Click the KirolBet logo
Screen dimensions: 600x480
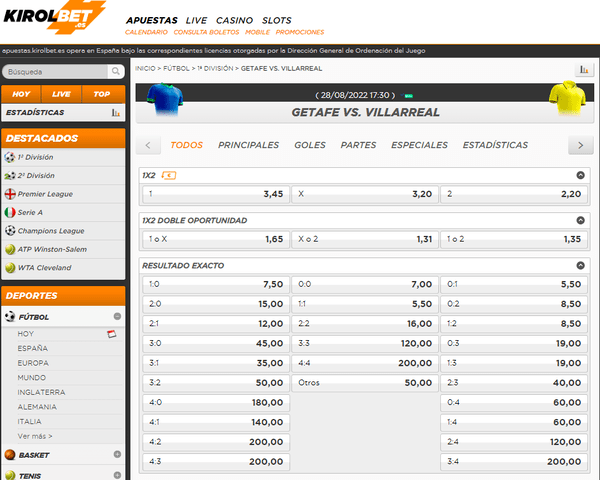coord(55,17)
